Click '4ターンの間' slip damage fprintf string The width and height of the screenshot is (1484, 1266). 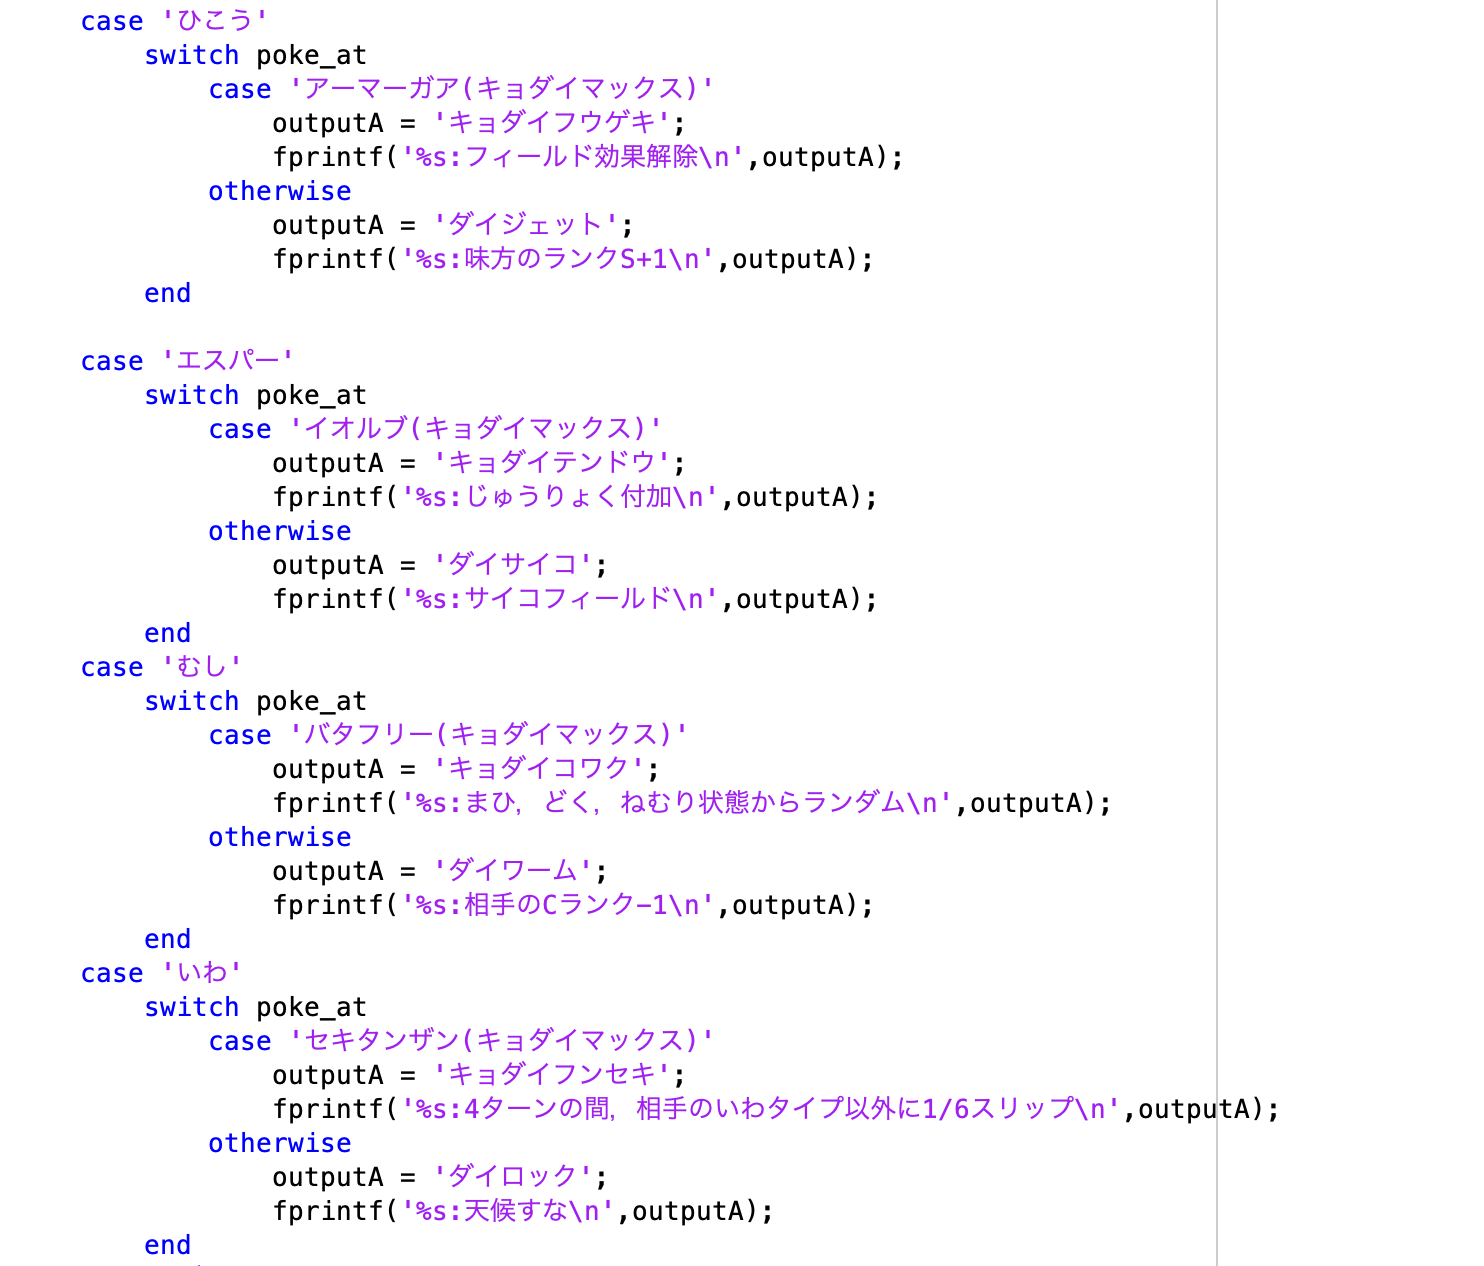(761, 1109)
